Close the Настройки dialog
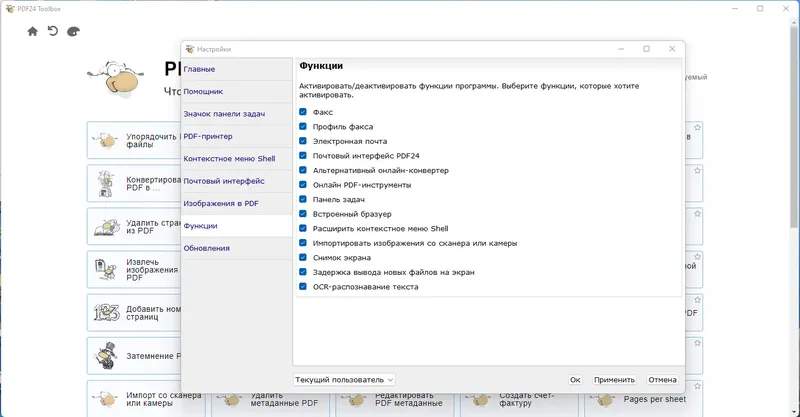Screen dimensions: 800x417 tap(672, 49)
